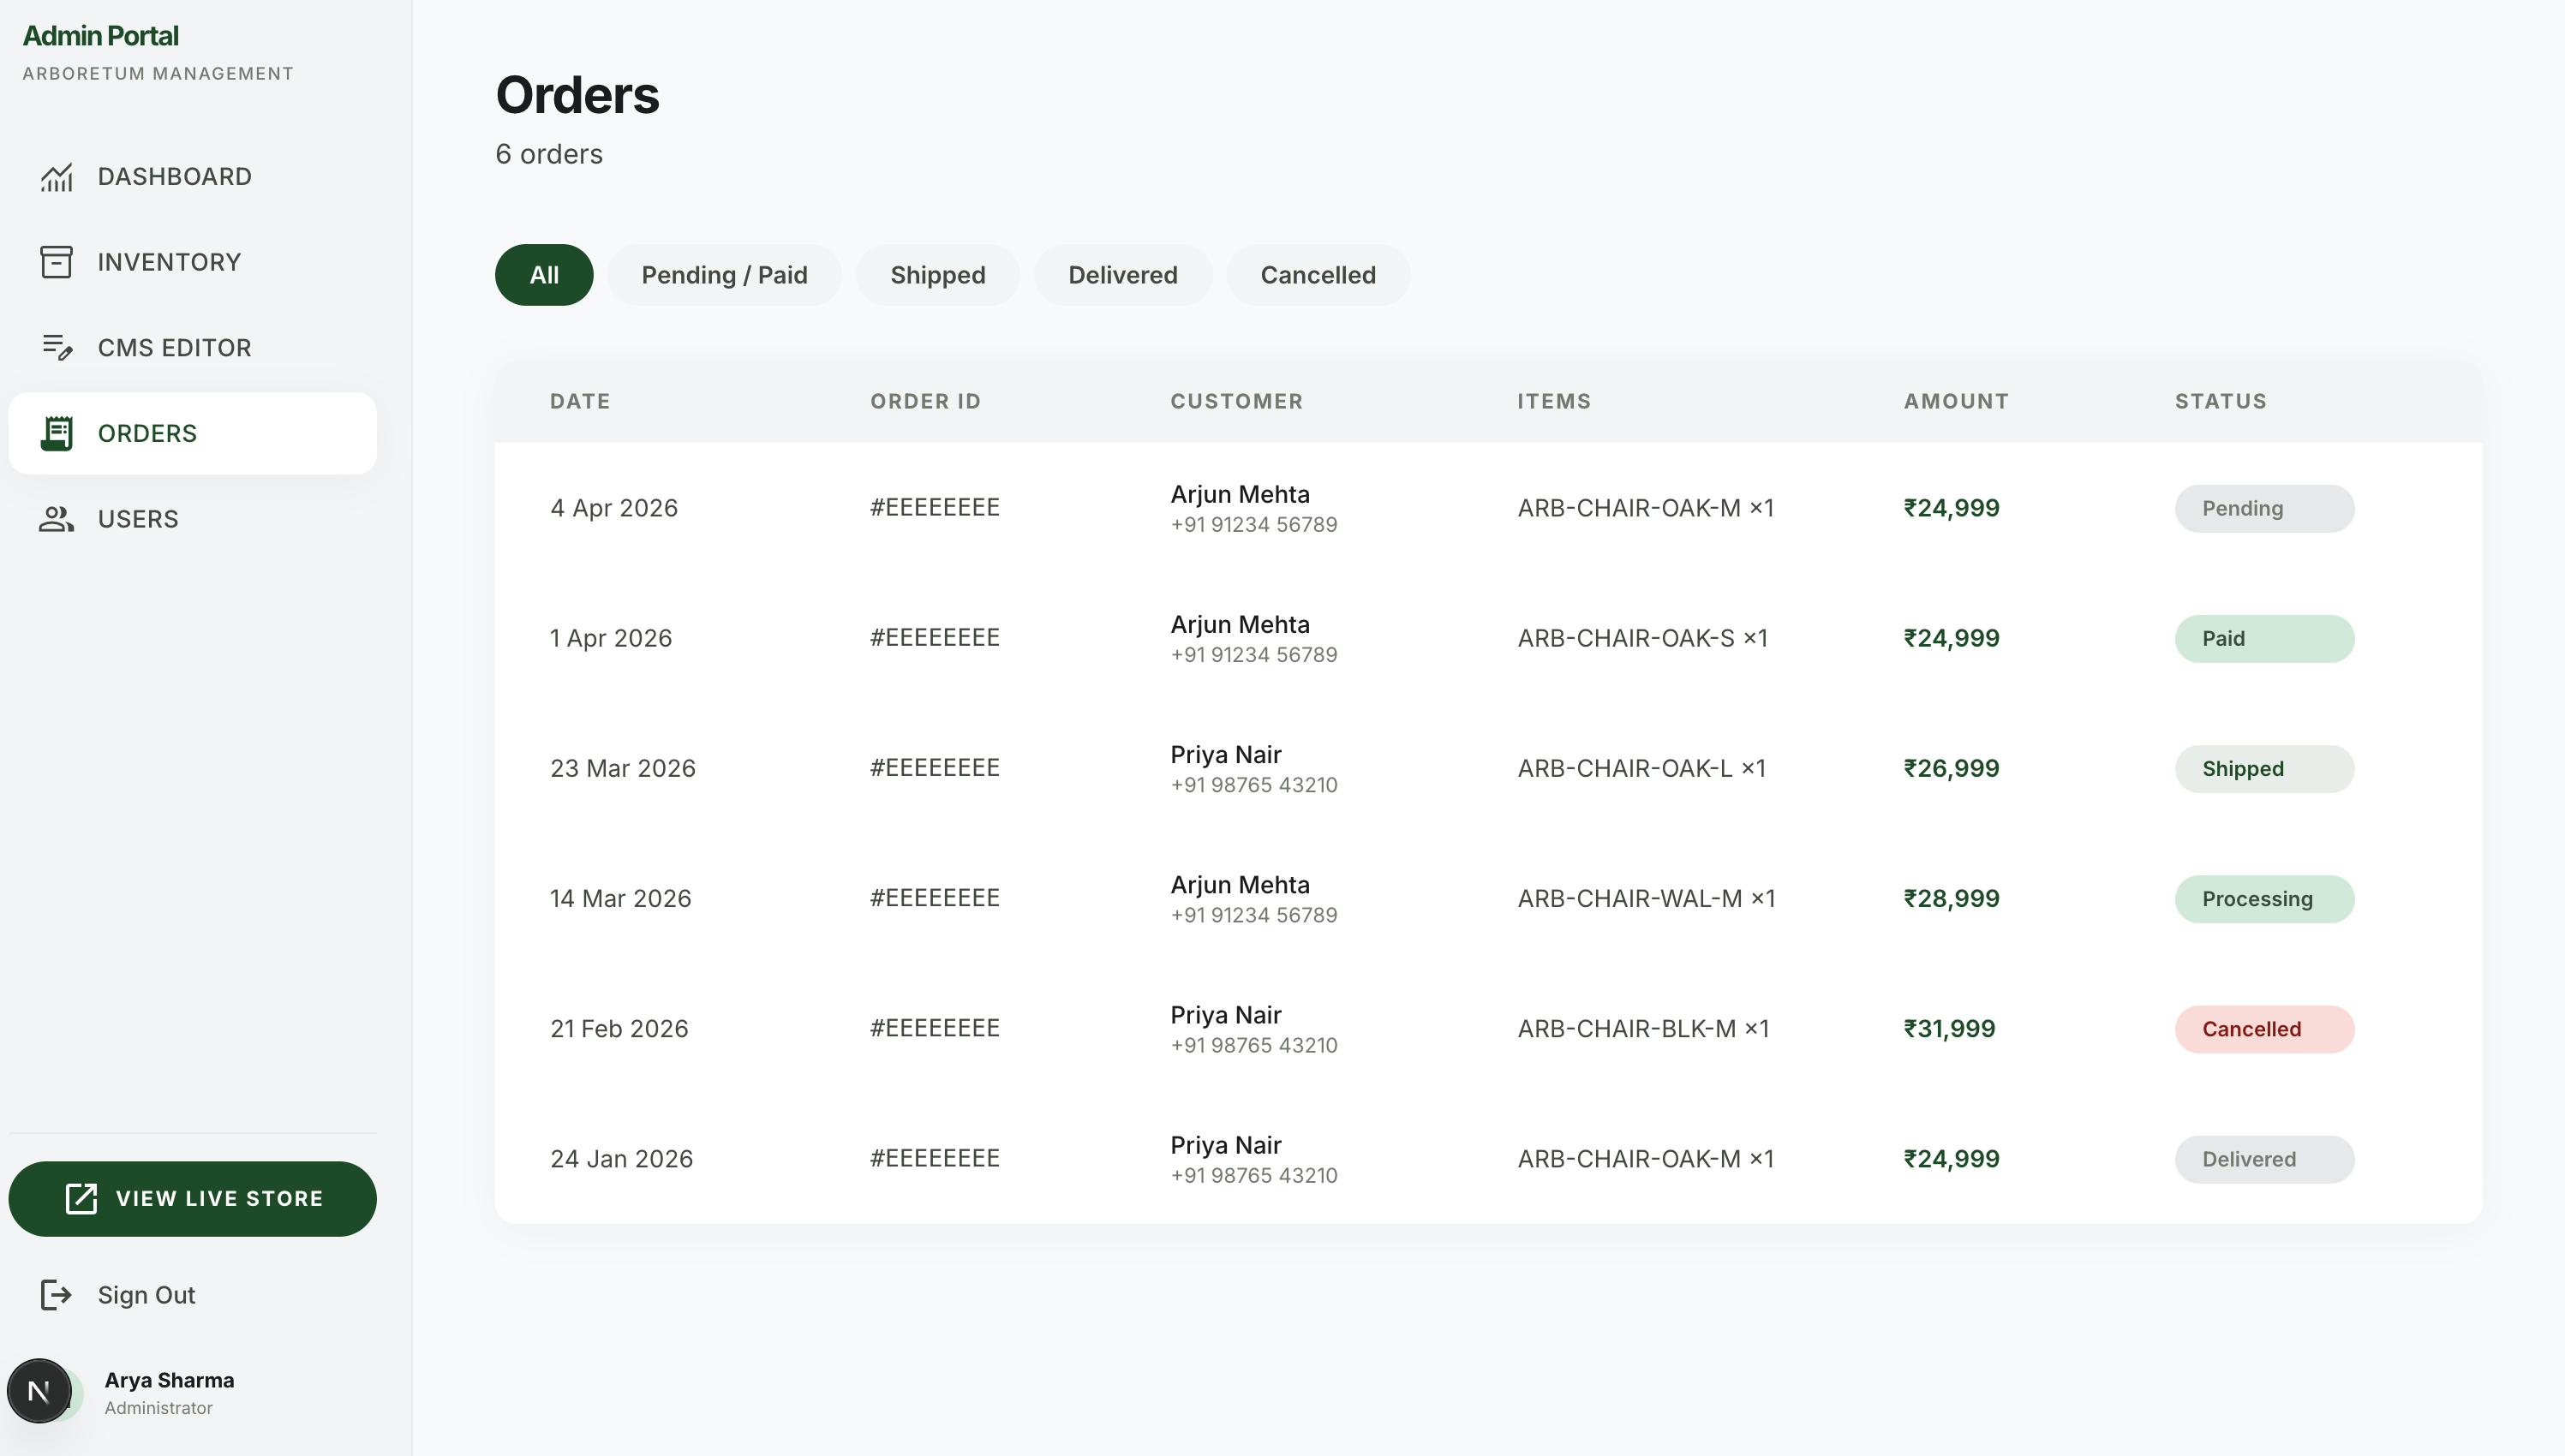
Task: Click the red Cancelled status badge
Action: [2264, 1029]
